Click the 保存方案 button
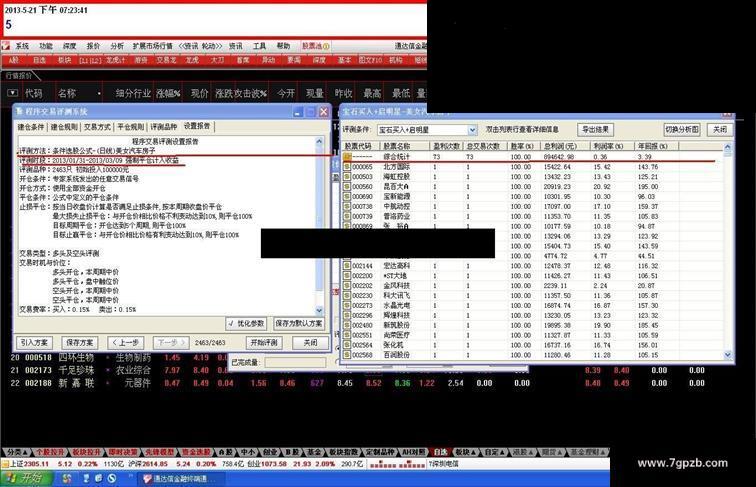 click(x=80, y=342)
